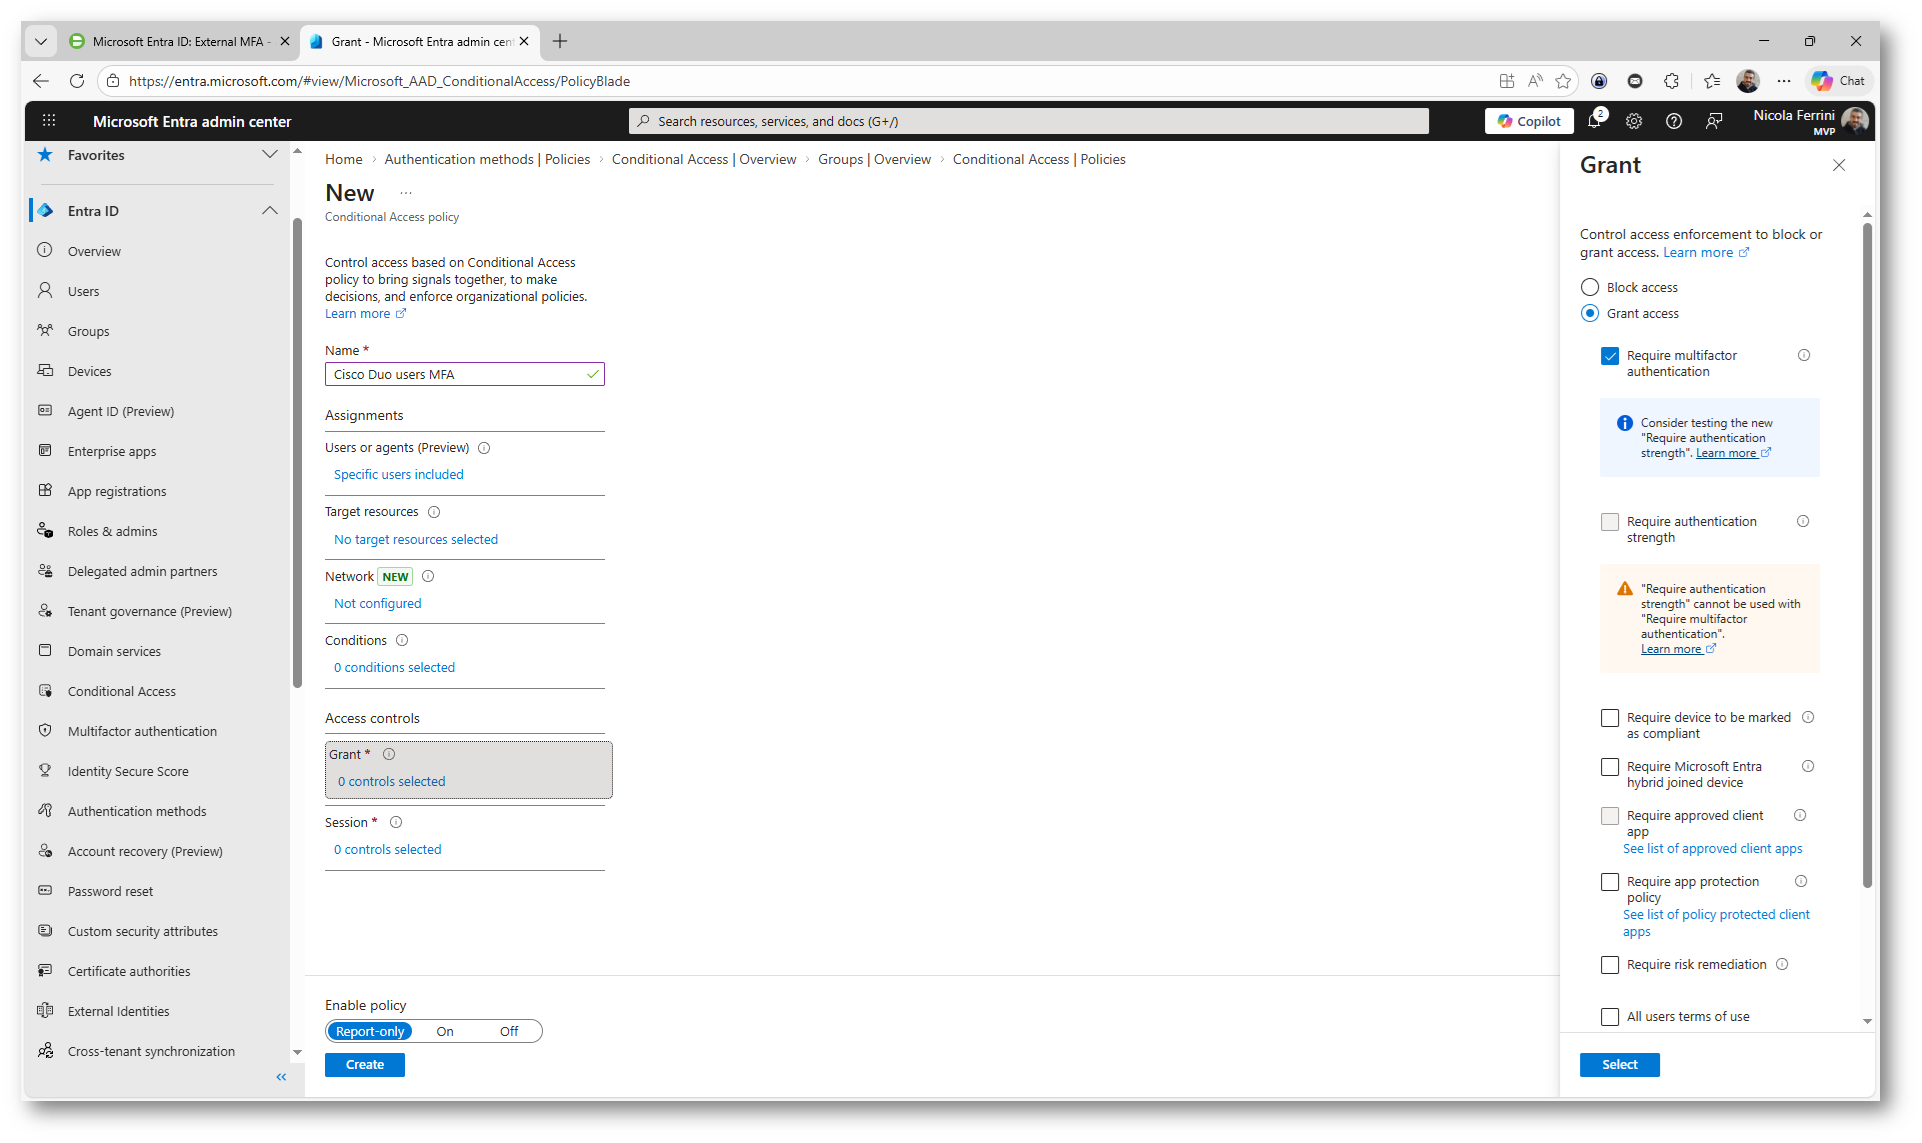The width and height of the screenshot is (1922, 1143).
Task: Open the ellipsis menu beside New
Action: [405, 193]
